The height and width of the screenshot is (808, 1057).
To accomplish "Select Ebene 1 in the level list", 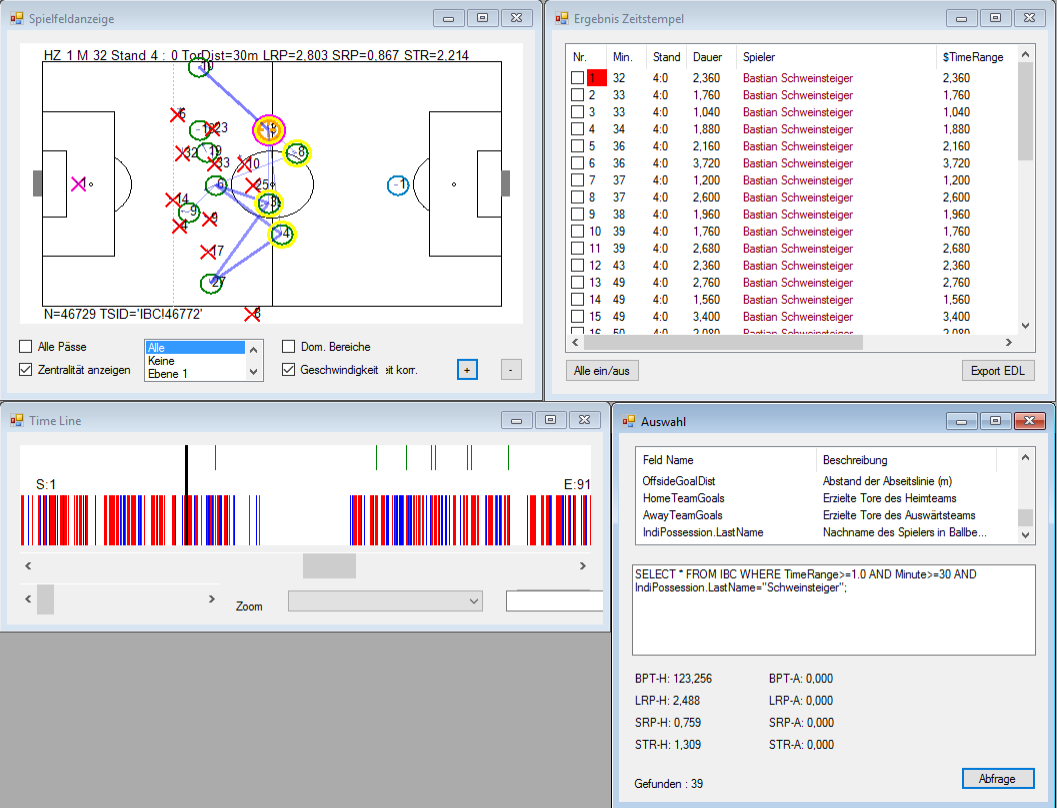I will [x=167, y=373].
